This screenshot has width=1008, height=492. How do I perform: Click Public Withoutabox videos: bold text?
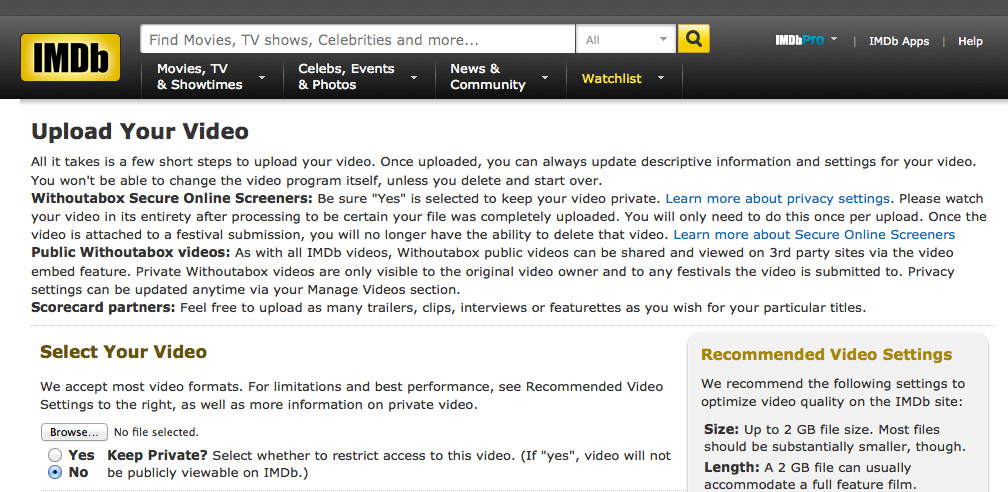point(130,253)
